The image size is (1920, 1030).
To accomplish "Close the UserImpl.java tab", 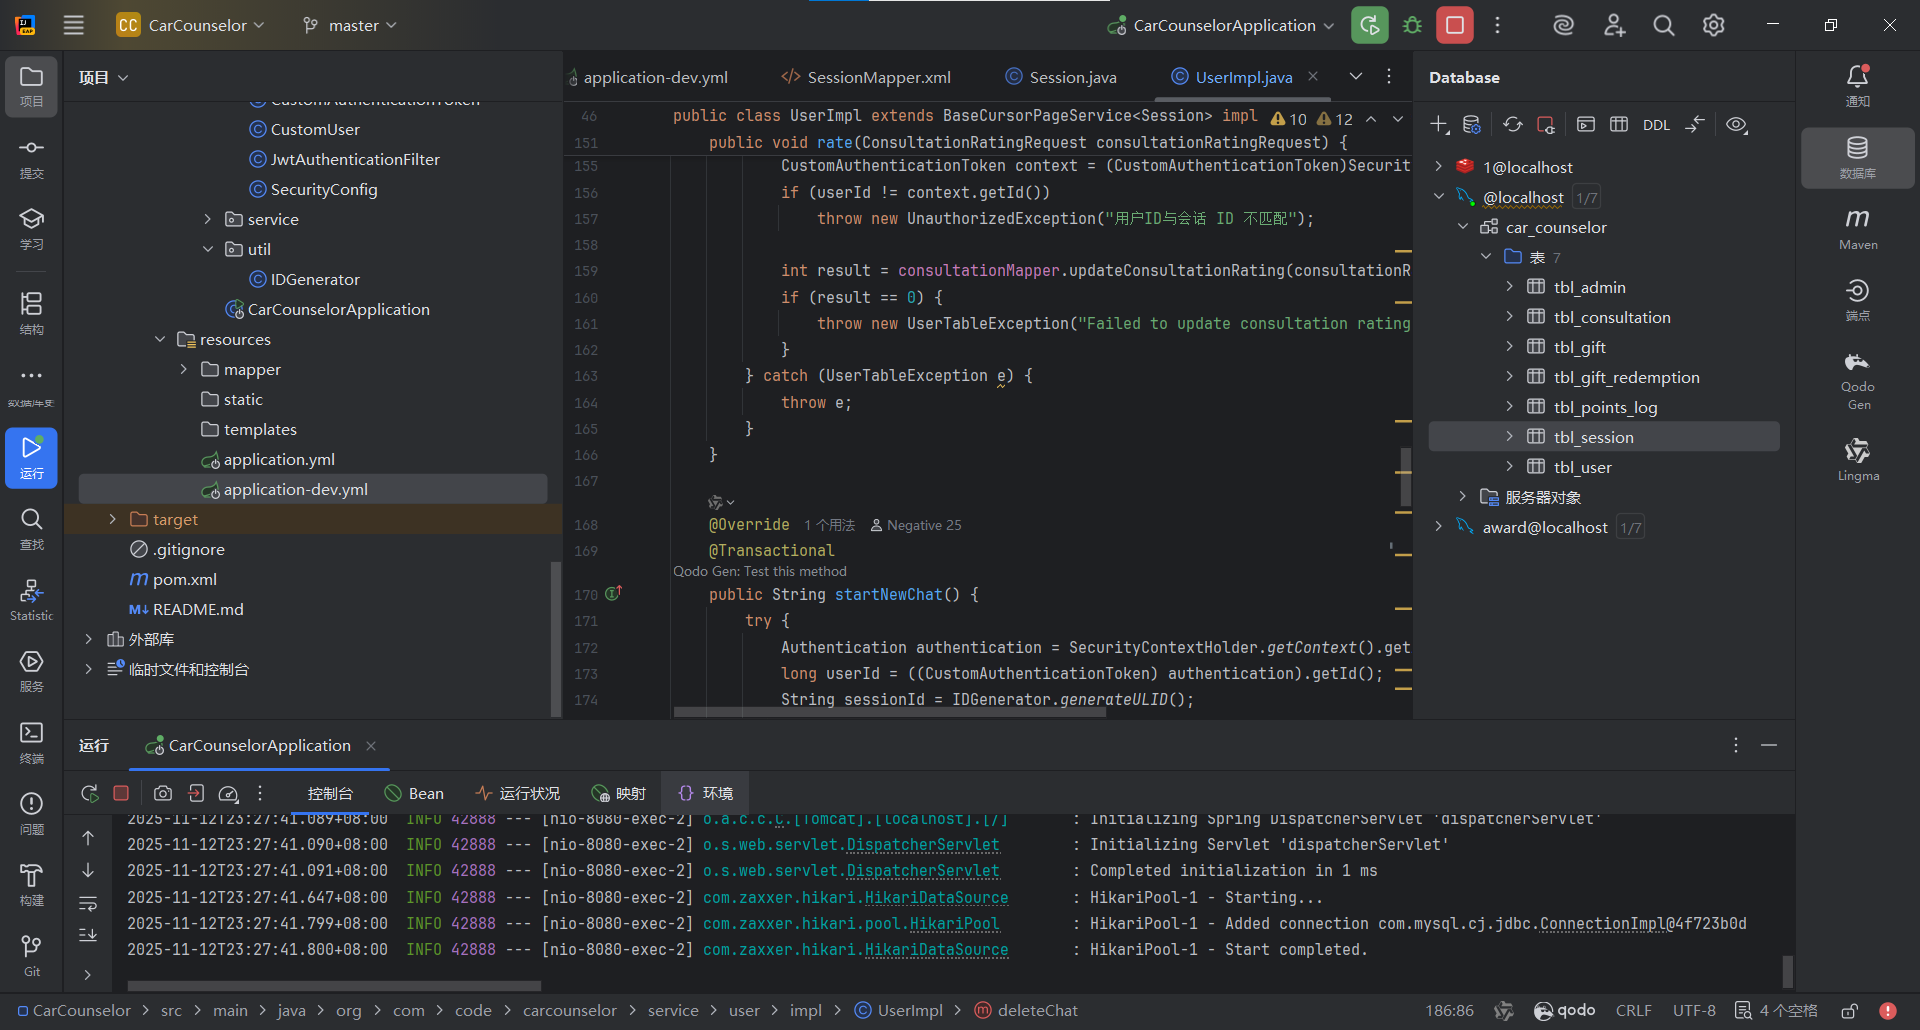I will point(1313,77).
